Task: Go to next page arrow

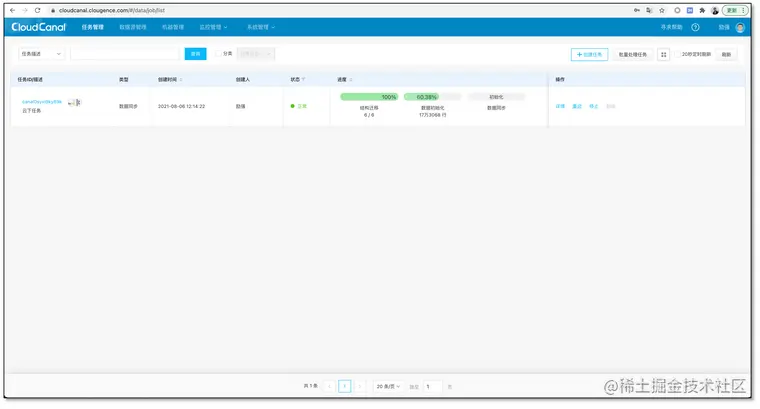Action: coord(360,387)
